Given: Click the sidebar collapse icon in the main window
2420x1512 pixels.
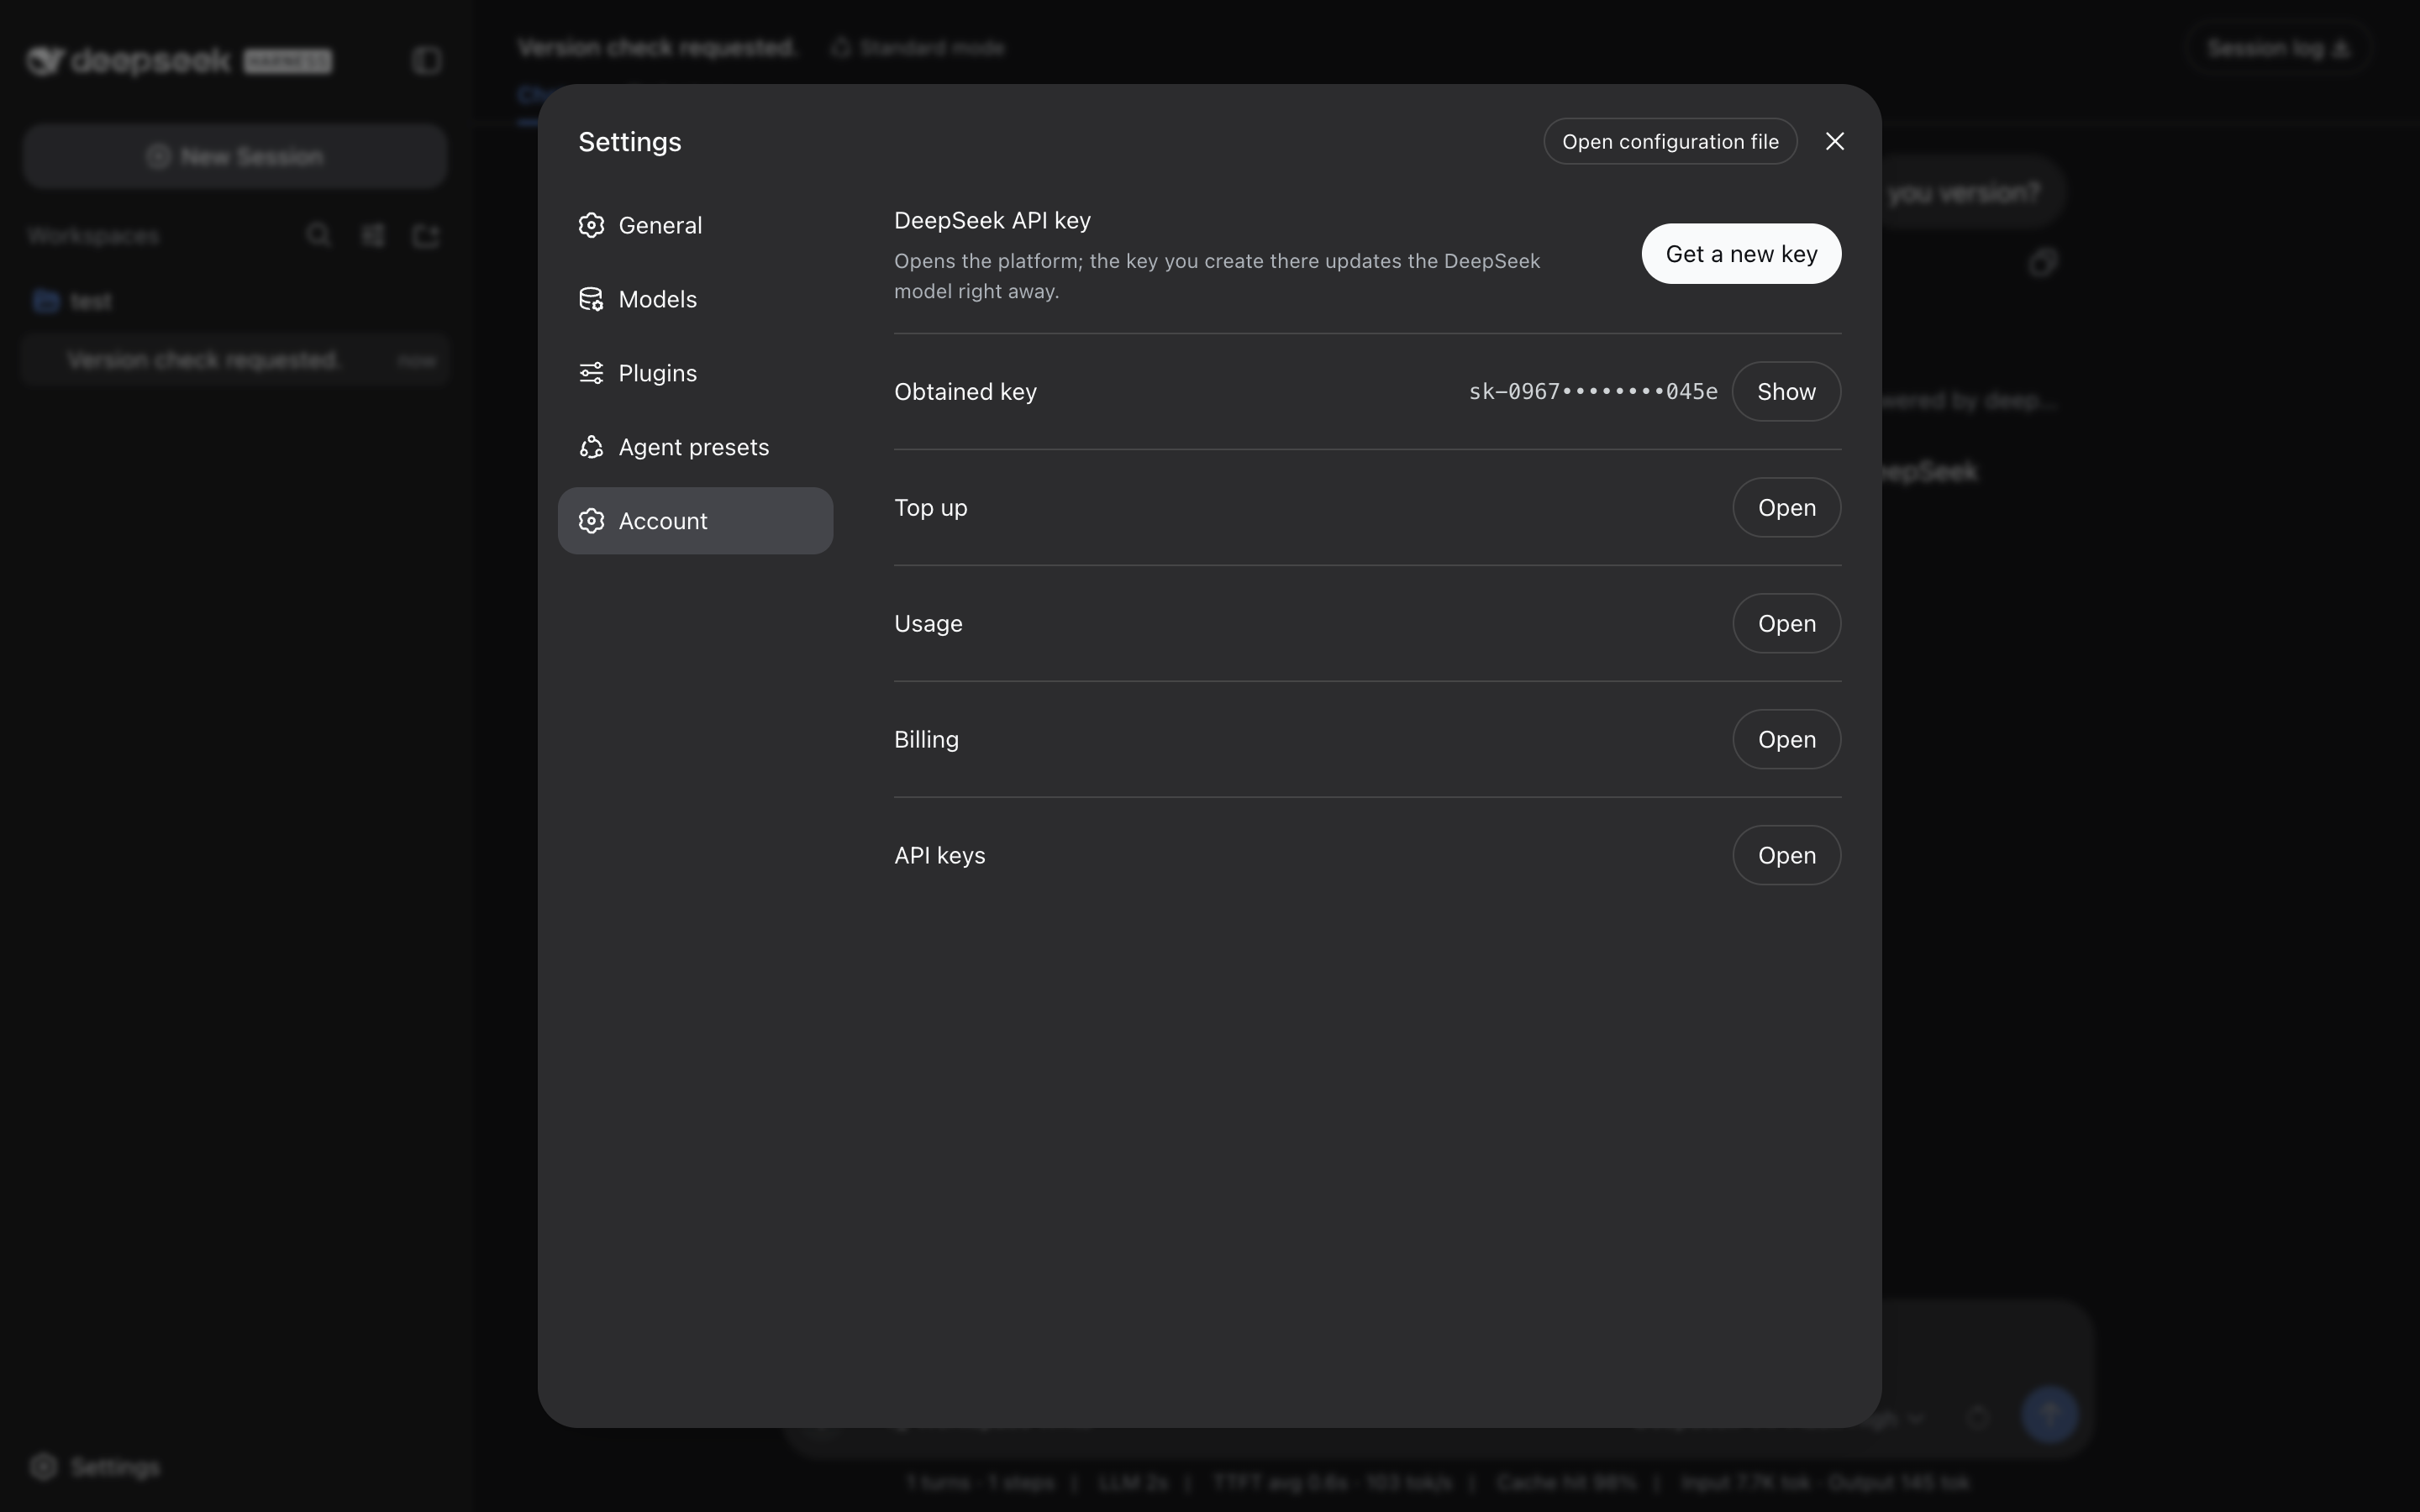Looking at the screenshot, I should [x=427, y=60].
